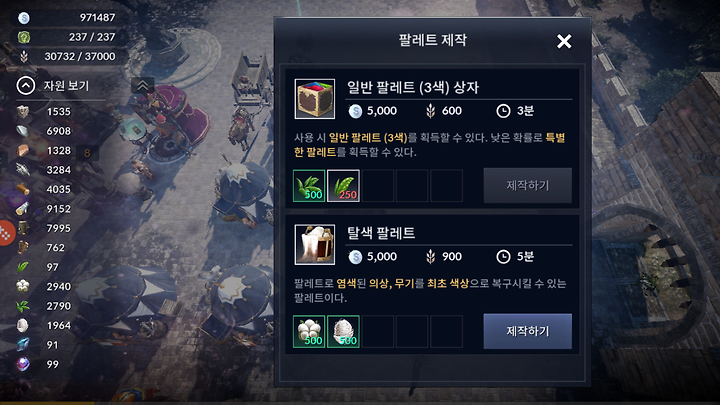Viewport: 720px width, 405px height.
Task: Tap the wheat food icon beside 30732 / 37000
Action: tap(24, 56)
